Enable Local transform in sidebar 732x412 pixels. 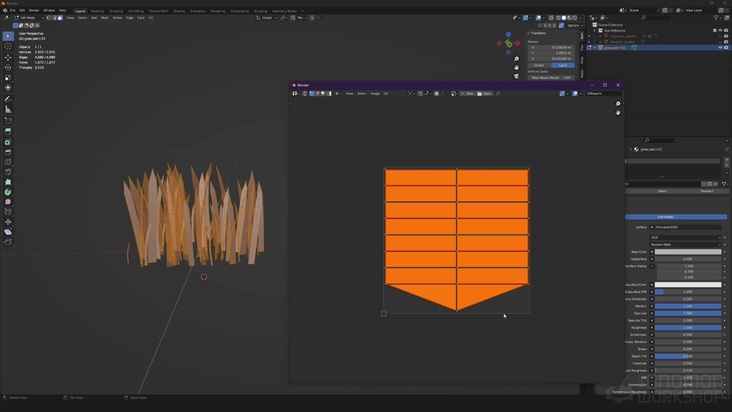pos(563,65)
